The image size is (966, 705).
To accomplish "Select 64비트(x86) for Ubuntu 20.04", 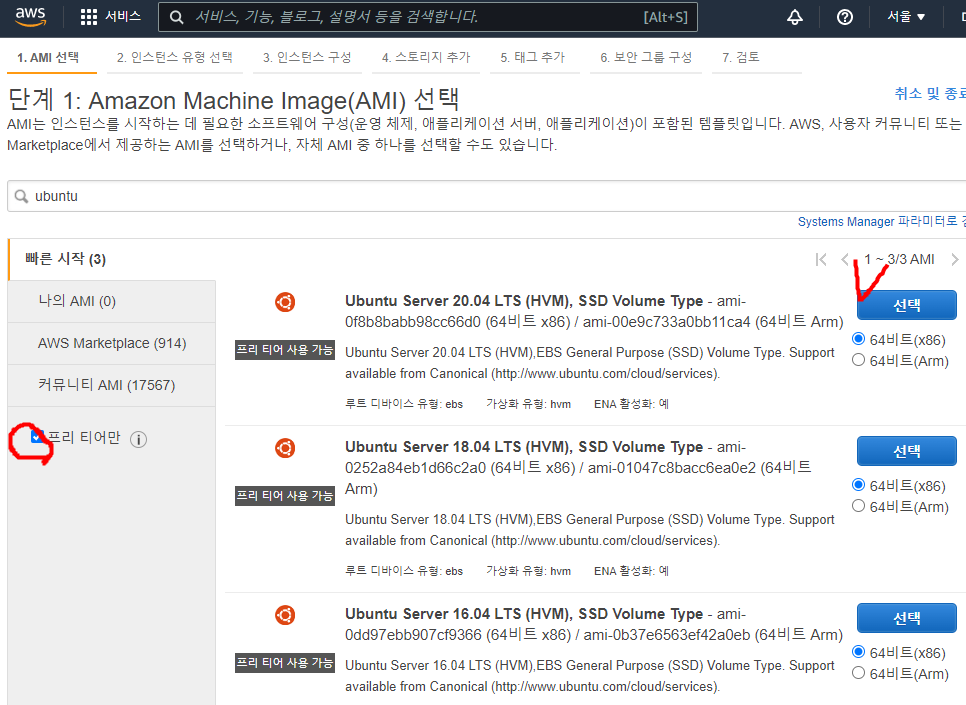I will click(x=858, y=339).
